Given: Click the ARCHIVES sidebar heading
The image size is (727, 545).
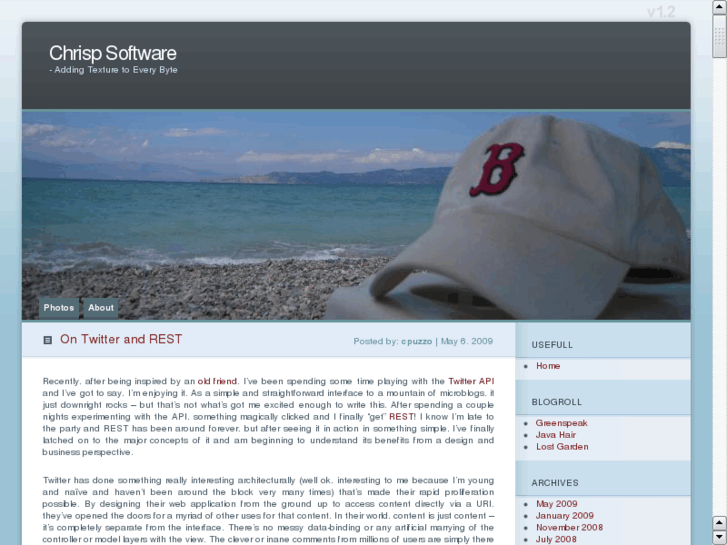Looking at the screenshot, I should (555, 483).
